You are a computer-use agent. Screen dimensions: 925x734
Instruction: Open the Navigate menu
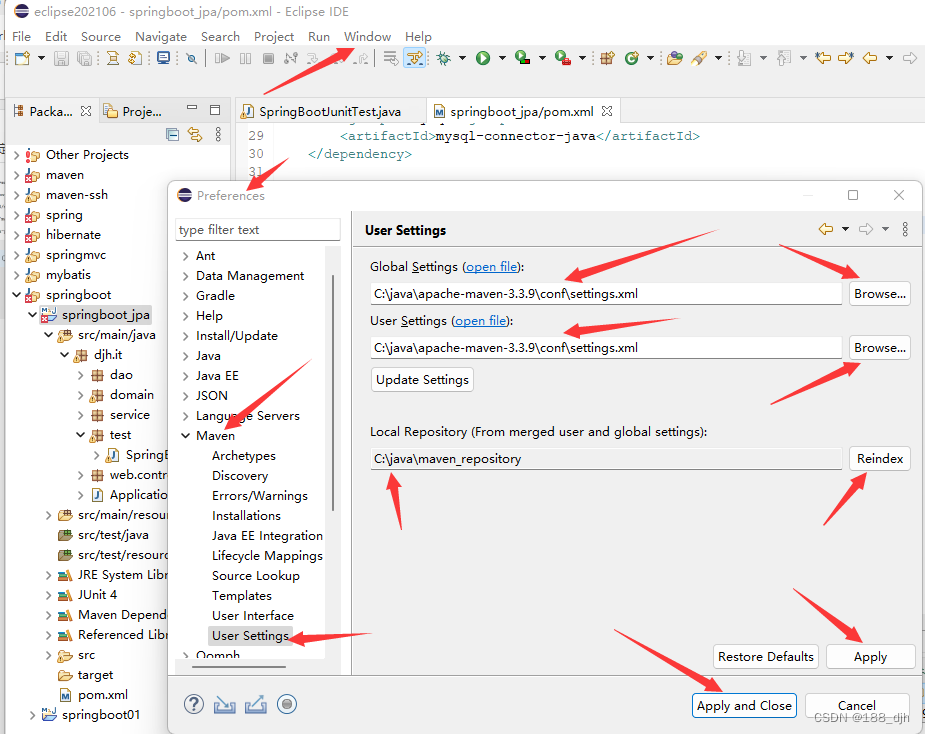click(x=160, y=37)
